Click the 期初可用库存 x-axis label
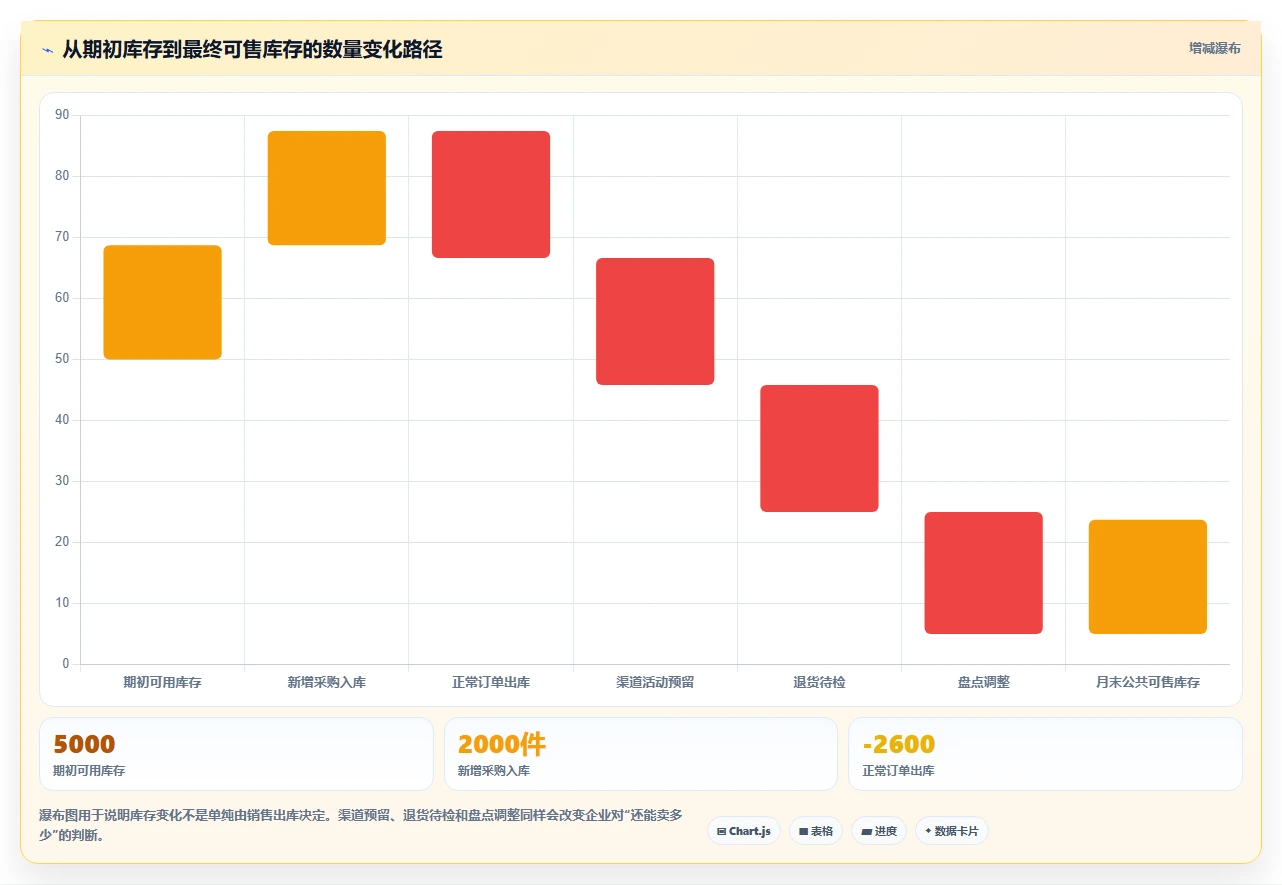 tap(162, 682)
